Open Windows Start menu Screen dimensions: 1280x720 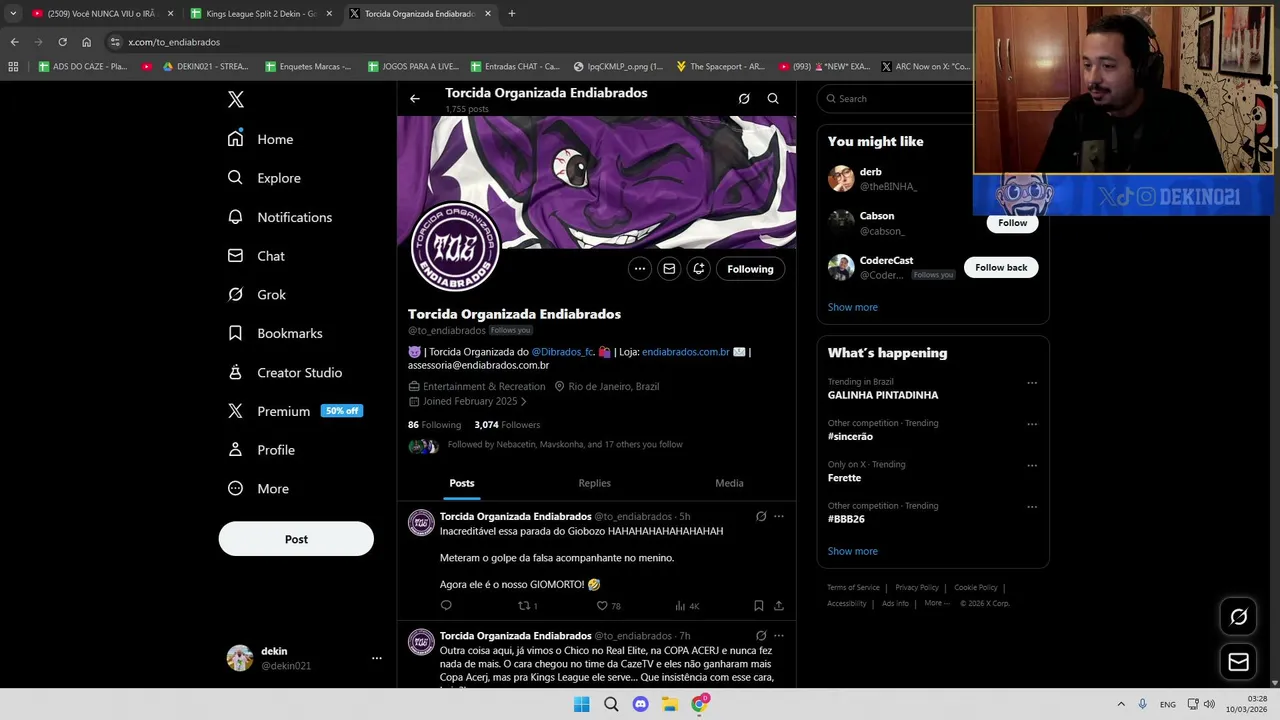(581, 704)
